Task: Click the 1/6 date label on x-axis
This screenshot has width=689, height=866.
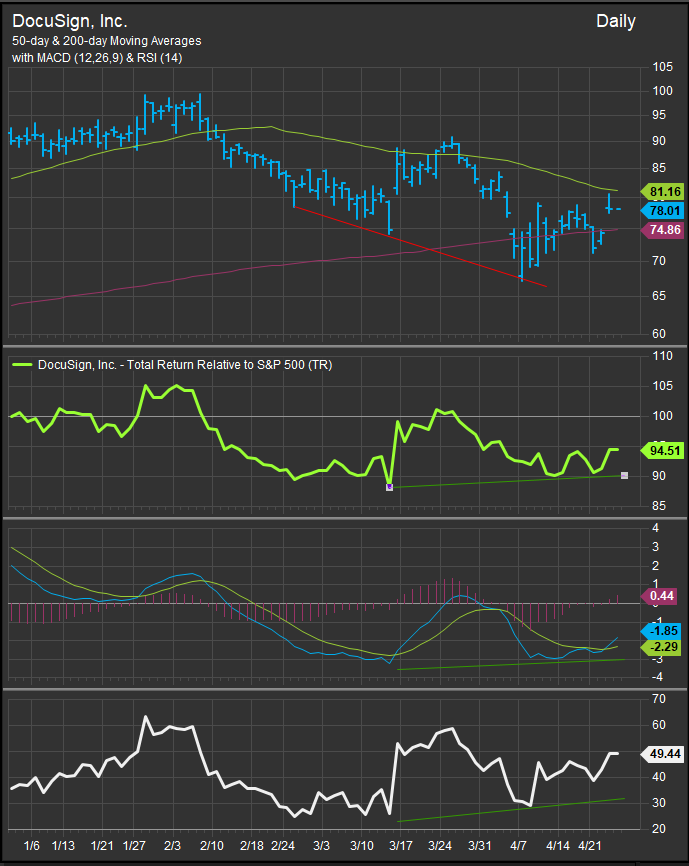Action: click(31, 846)
